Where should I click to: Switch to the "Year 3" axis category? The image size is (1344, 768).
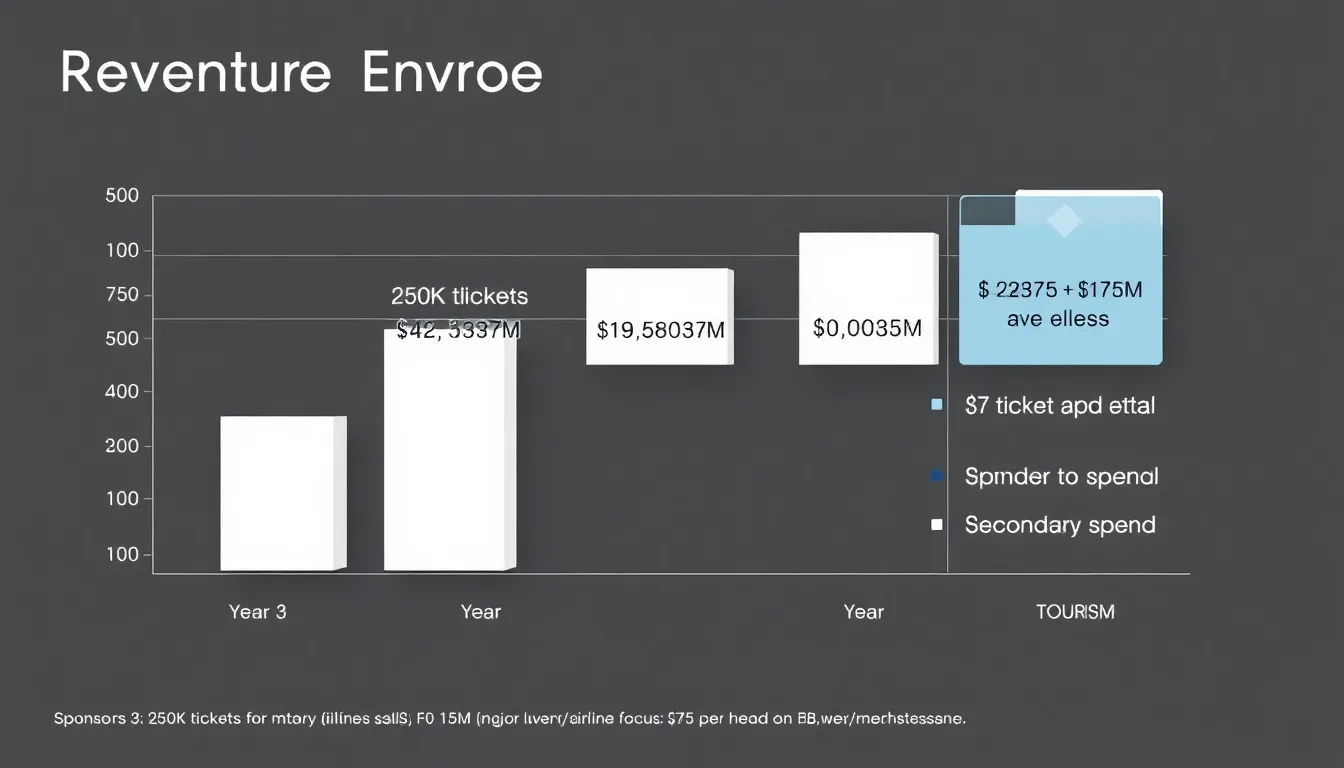click(257, 611)
